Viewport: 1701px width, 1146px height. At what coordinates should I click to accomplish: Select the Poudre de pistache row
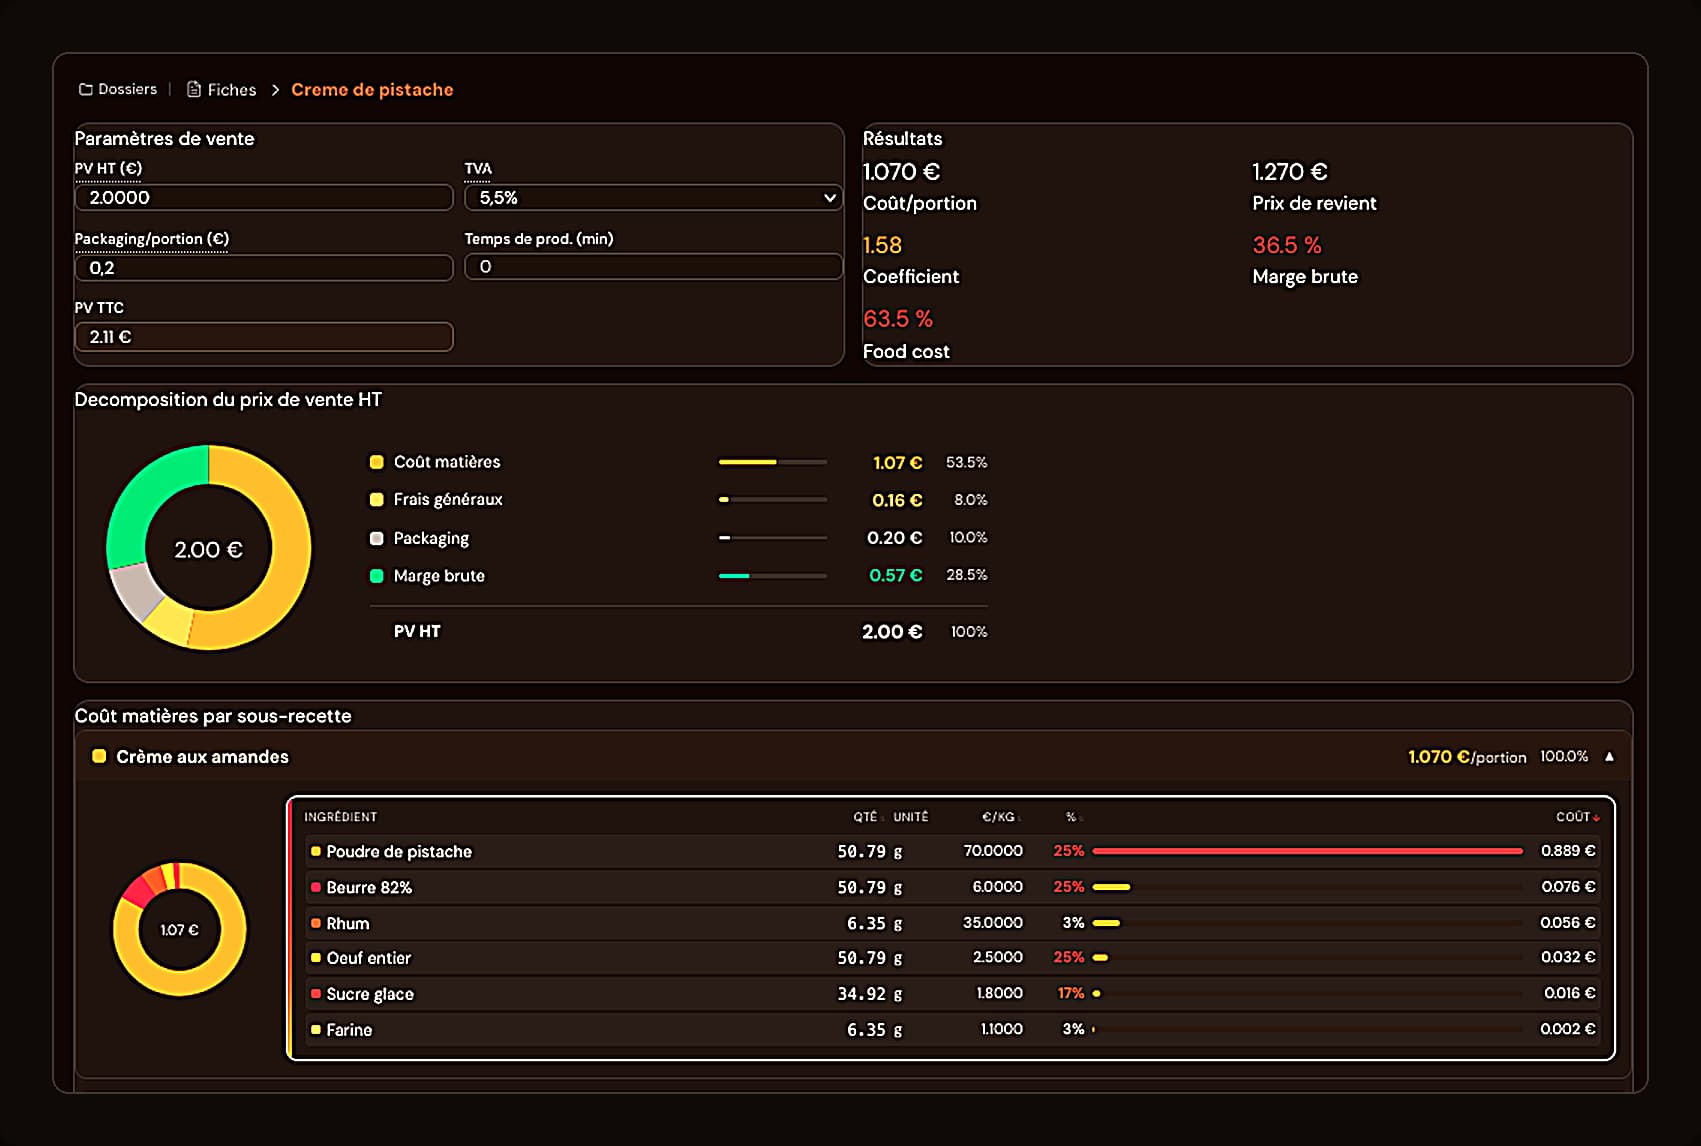(952, 851)
